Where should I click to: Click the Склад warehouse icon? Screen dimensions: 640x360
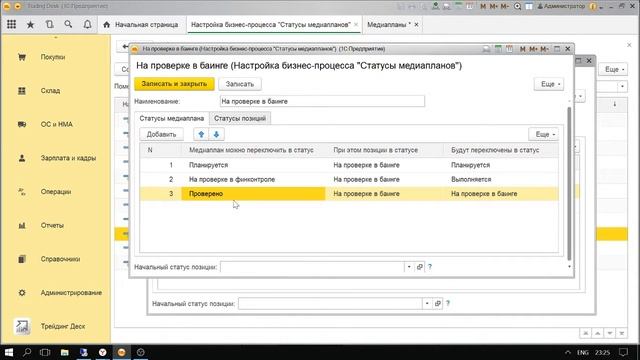22,91
